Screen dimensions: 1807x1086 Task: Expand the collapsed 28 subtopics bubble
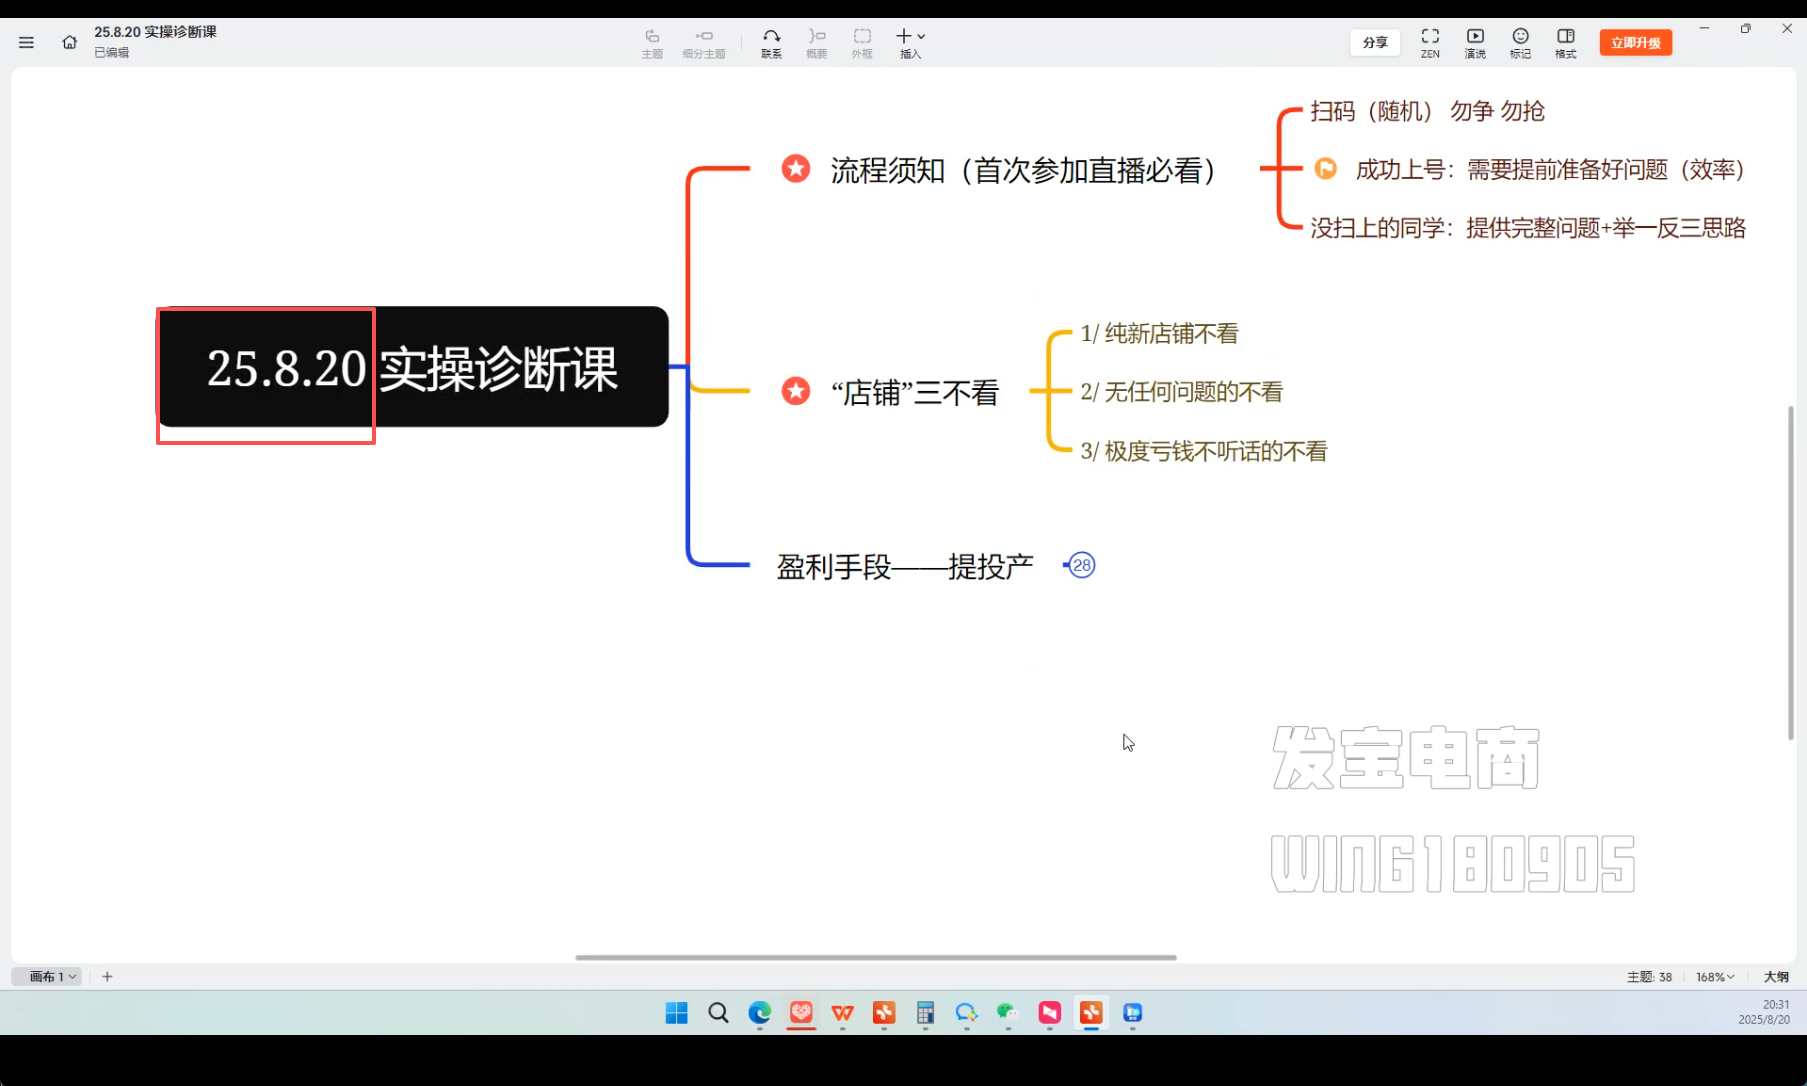[x=1082, y=565]
